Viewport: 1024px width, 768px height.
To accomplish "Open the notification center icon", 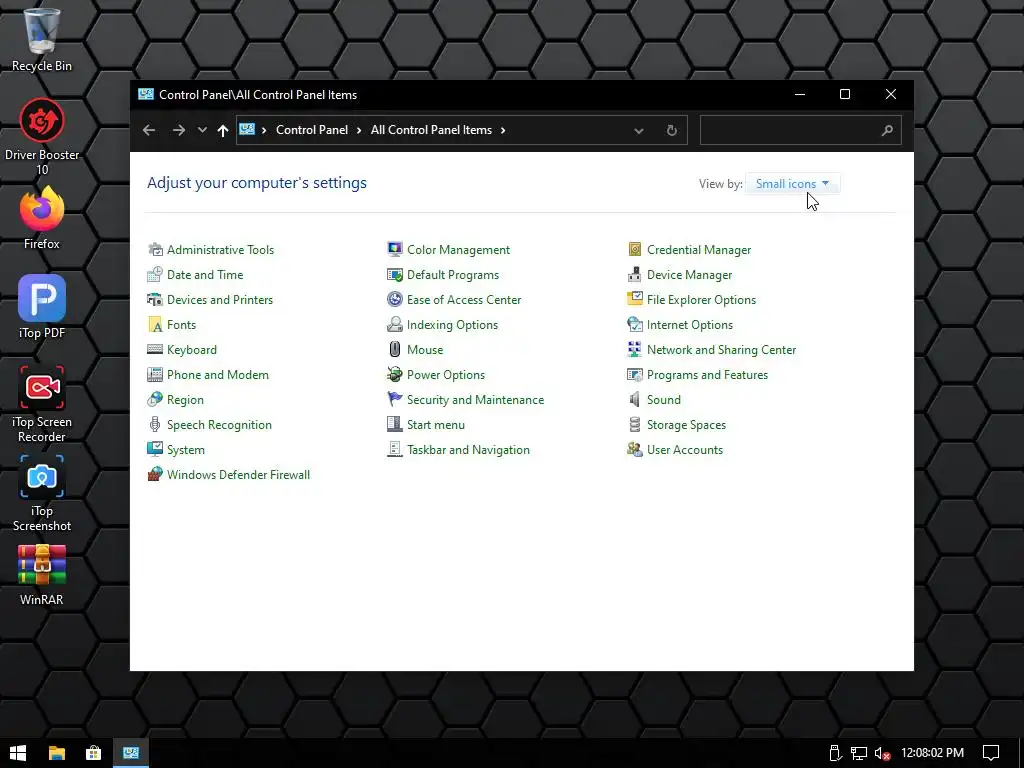I will (x=991, y=753).
